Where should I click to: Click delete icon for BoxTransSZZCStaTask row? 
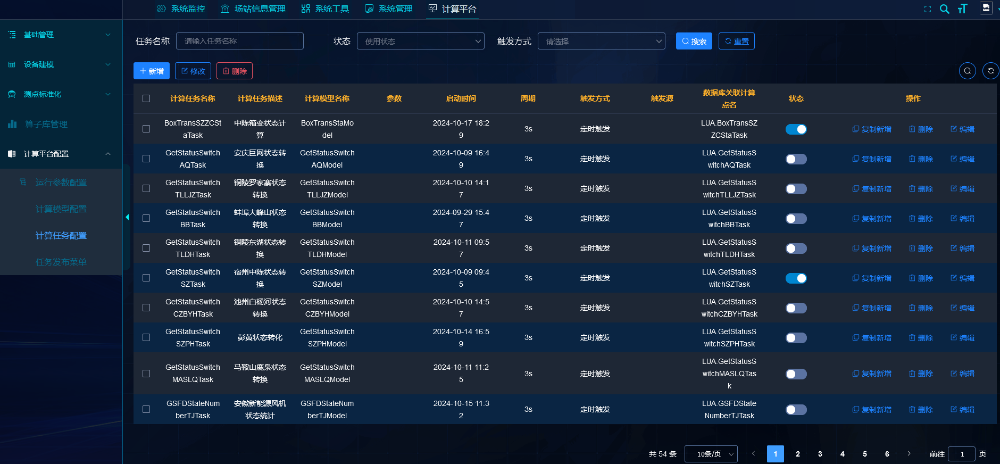coord(920,129)
